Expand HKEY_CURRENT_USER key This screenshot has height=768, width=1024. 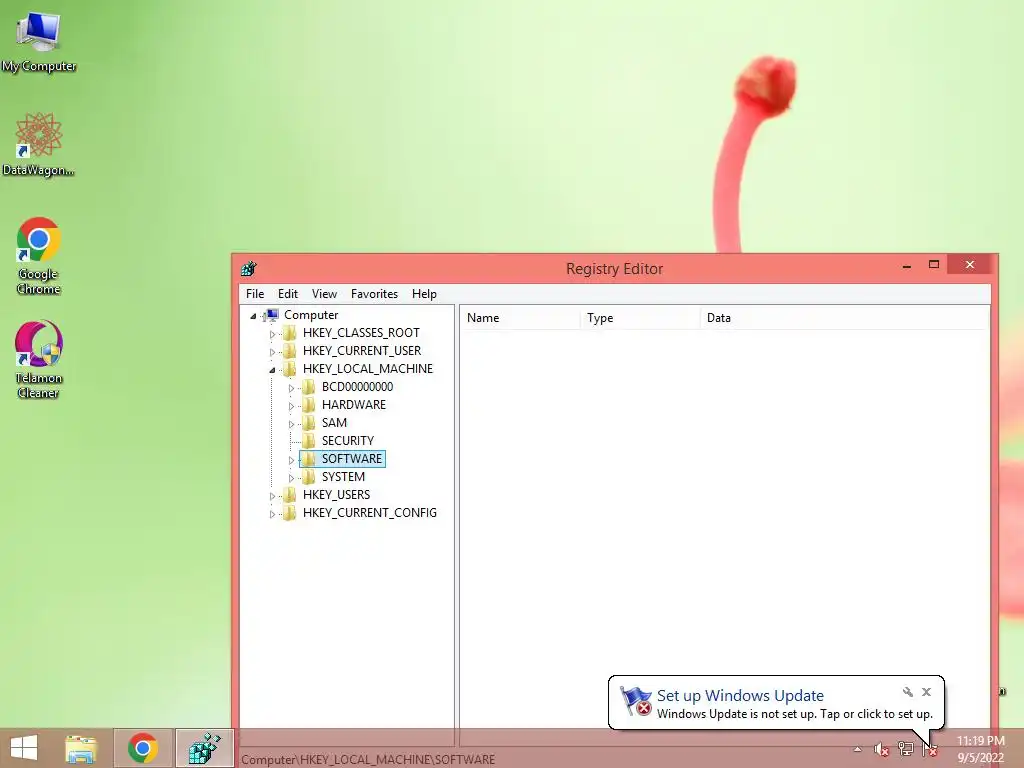(272, 352)
